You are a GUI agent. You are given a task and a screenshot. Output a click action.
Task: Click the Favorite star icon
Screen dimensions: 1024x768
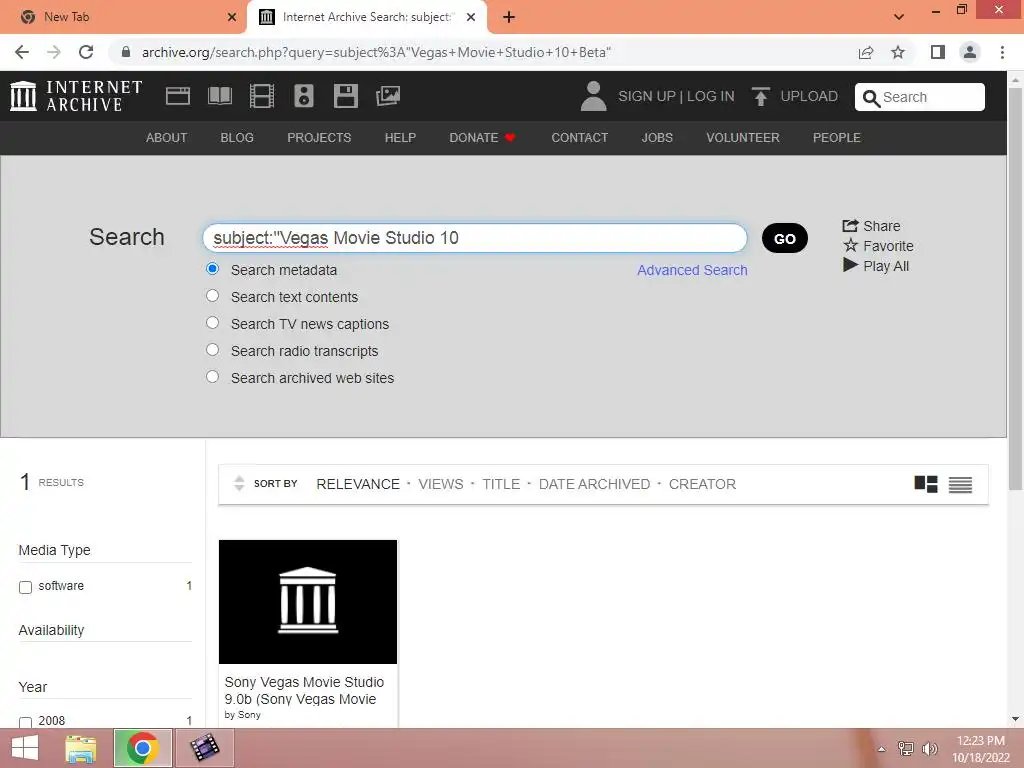tap(850, 246)
